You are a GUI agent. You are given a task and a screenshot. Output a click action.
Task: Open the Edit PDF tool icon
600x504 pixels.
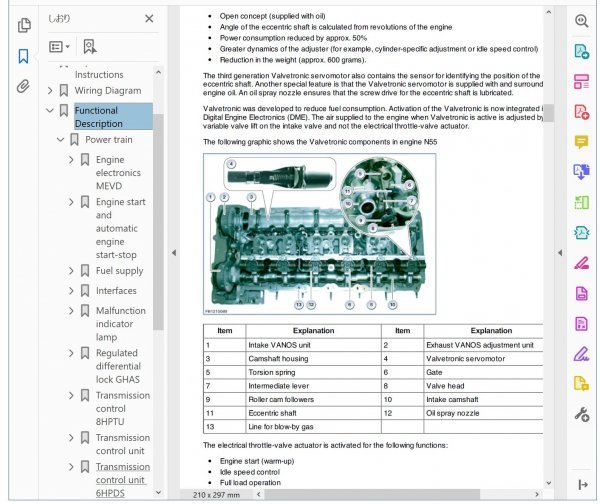[582, 112]
